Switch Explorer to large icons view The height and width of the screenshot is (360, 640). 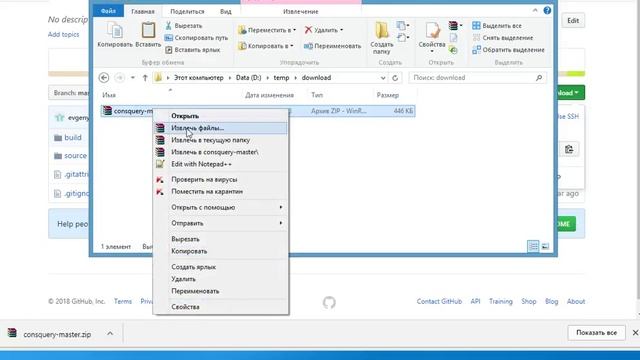[545, 246]
